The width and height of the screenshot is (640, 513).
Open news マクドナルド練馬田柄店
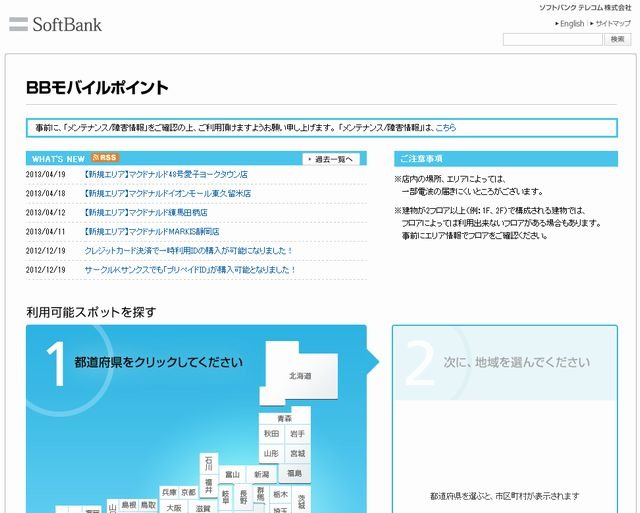point(146,213)
